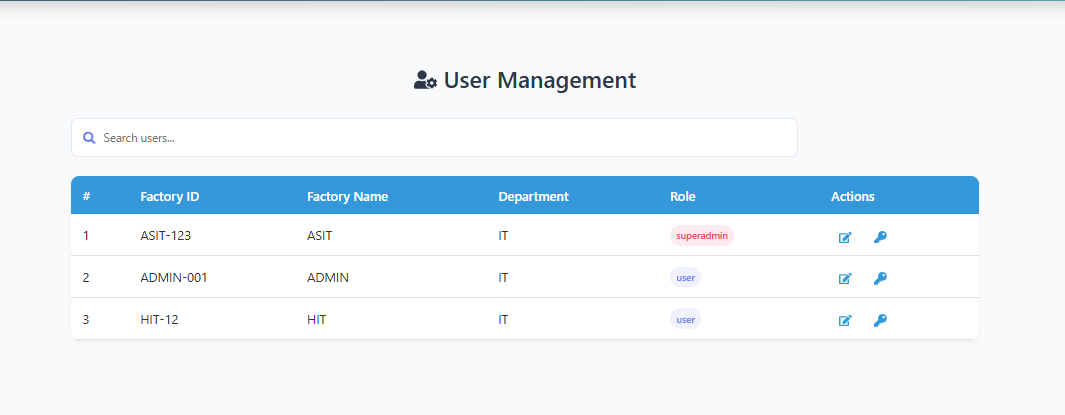Click the user badge in ADMIN-001 row
This screenshot has height=415, width=1065.
(x=685, y=277)
